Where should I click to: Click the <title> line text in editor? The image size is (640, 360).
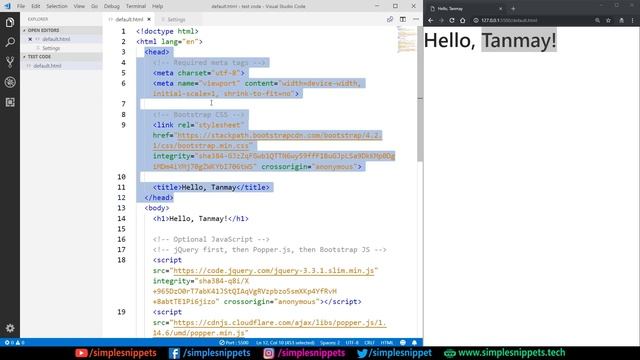click(211, 187)
